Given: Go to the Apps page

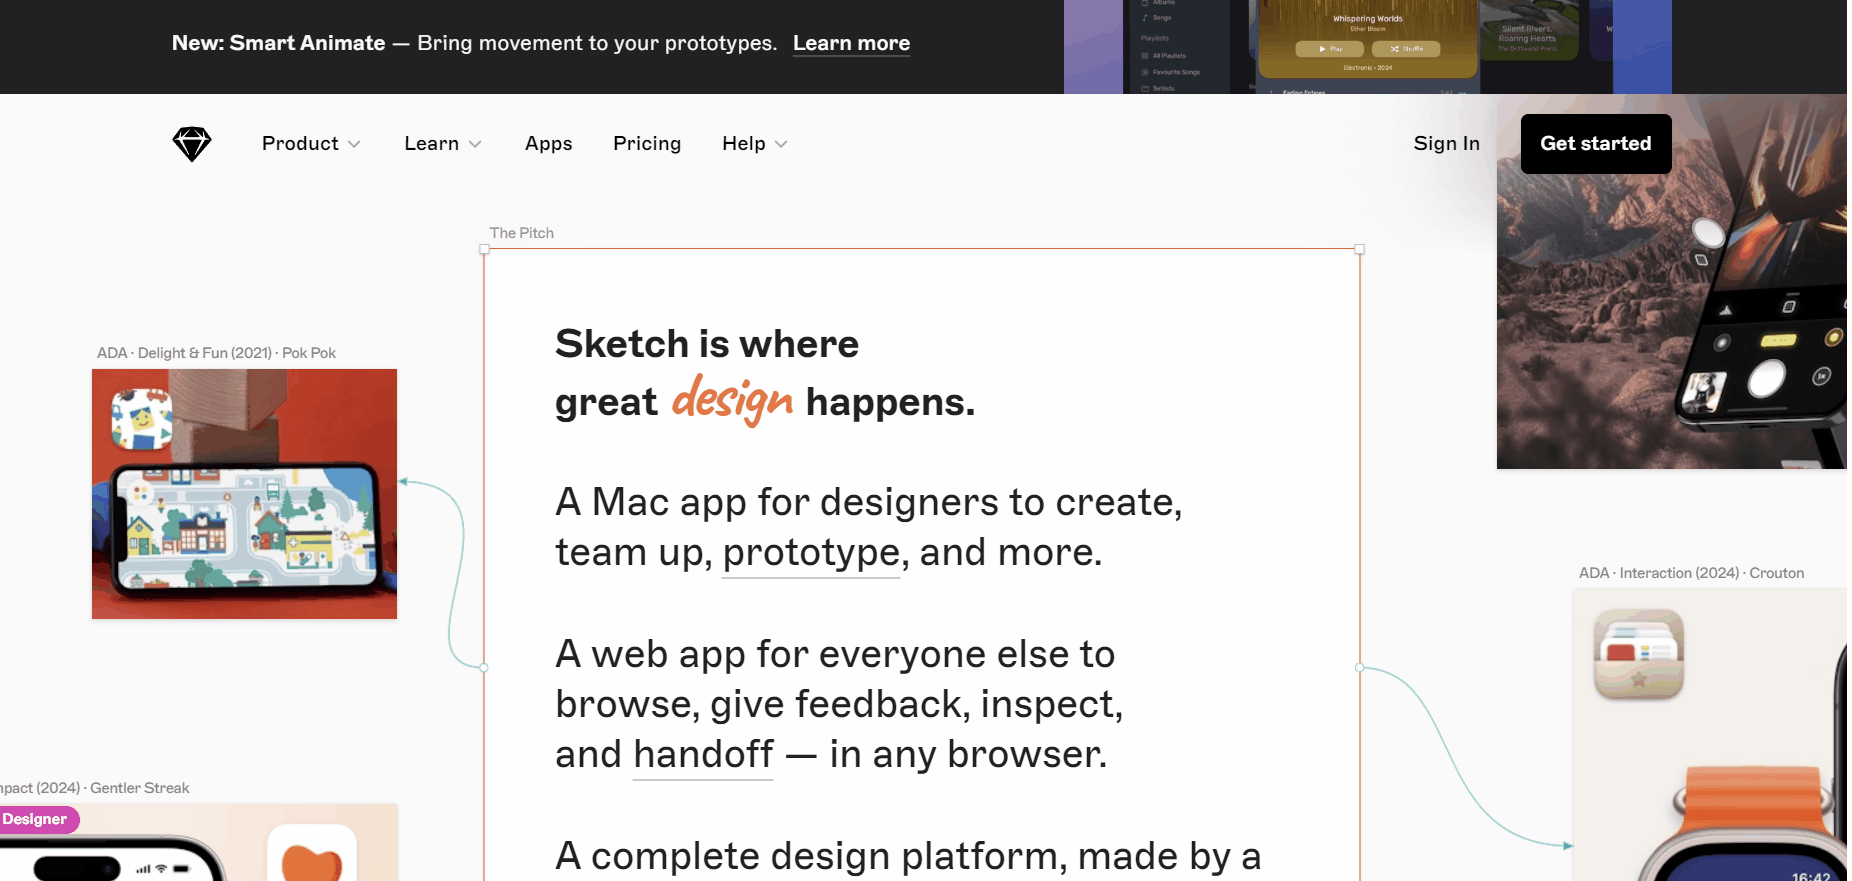Looking at the screenshot, I should [x=548, y=144].
